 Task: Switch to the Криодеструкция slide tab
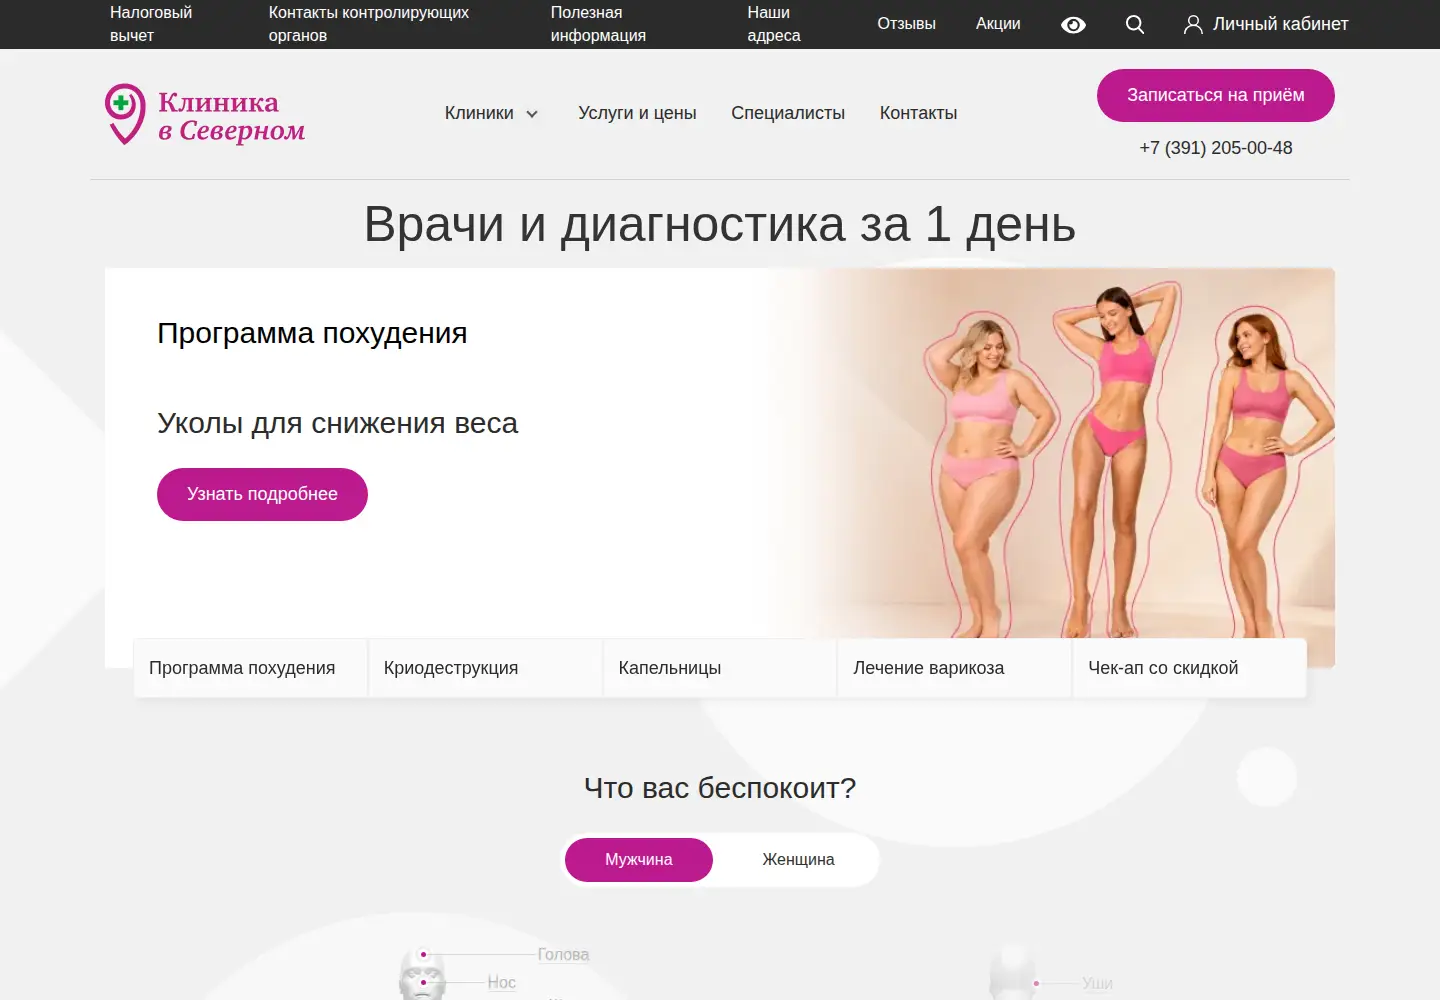tap(485, 668)
